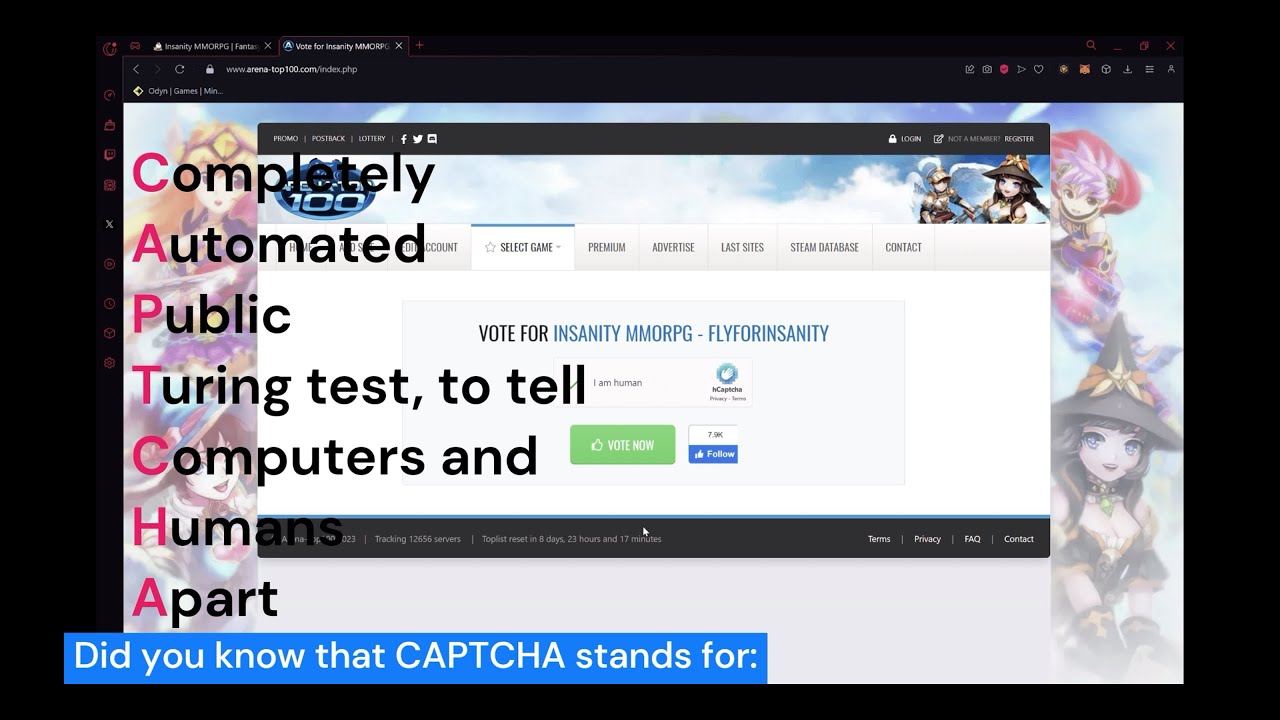
Task: Click the send/flow arrow icon
Action: tap(1021, 69)
